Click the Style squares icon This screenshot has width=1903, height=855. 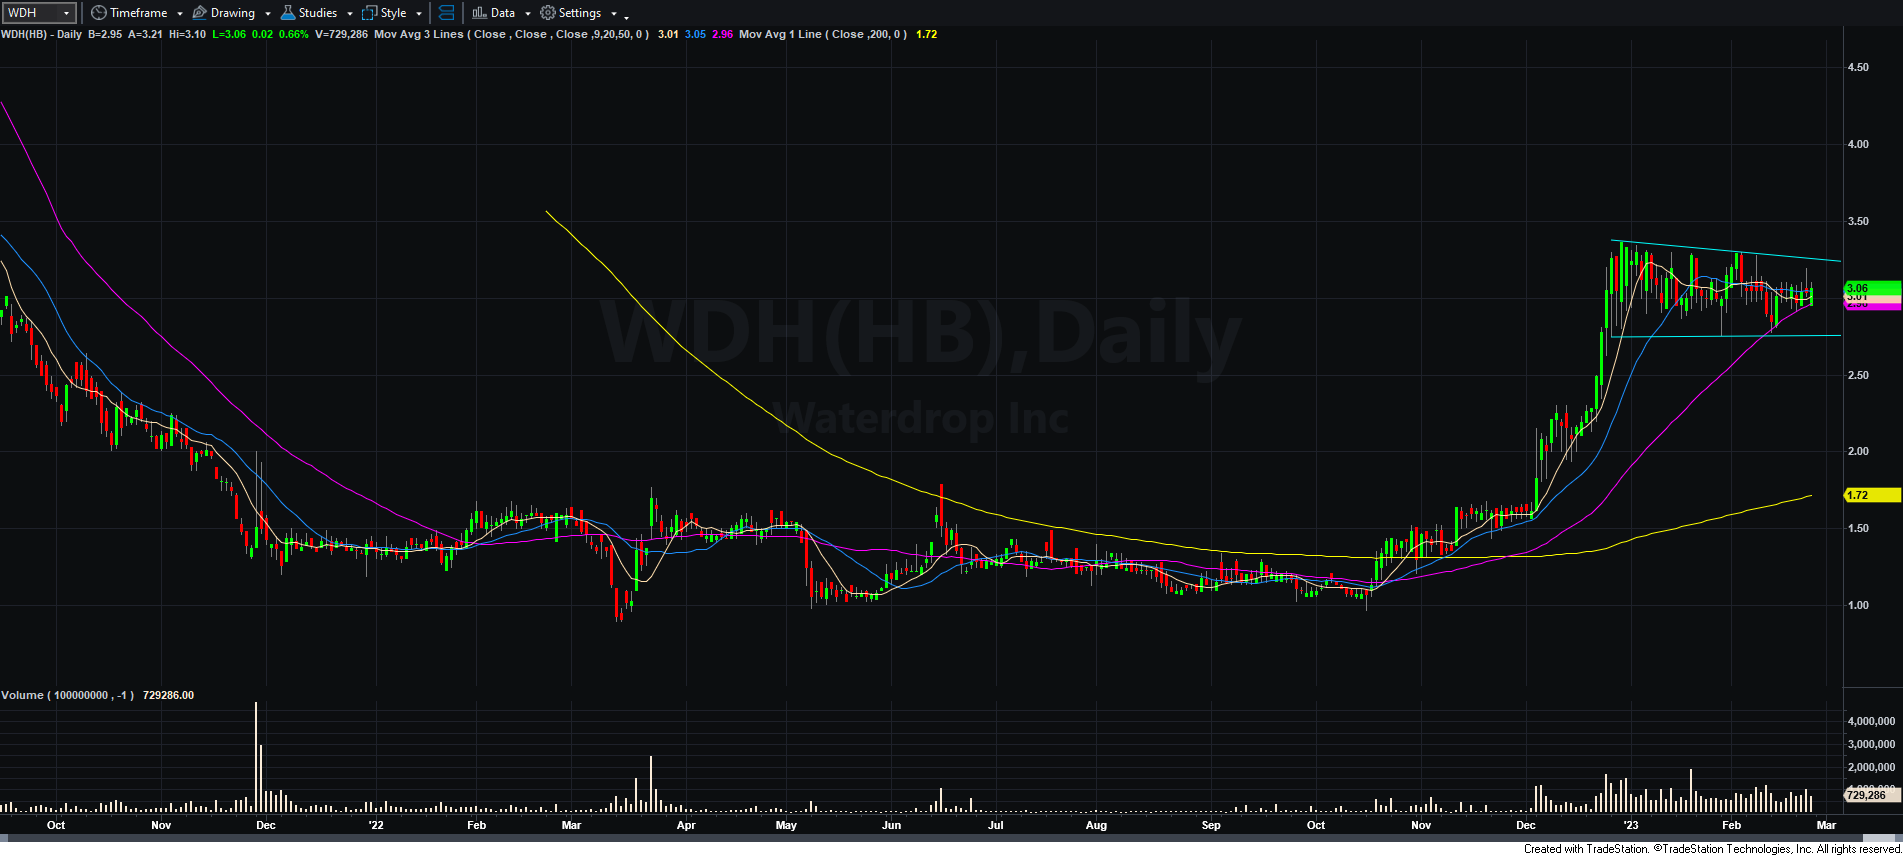369,13
